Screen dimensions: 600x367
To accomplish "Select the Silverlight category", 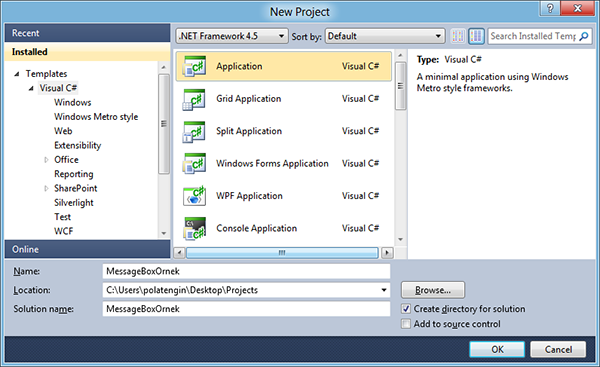I will 74,203.
